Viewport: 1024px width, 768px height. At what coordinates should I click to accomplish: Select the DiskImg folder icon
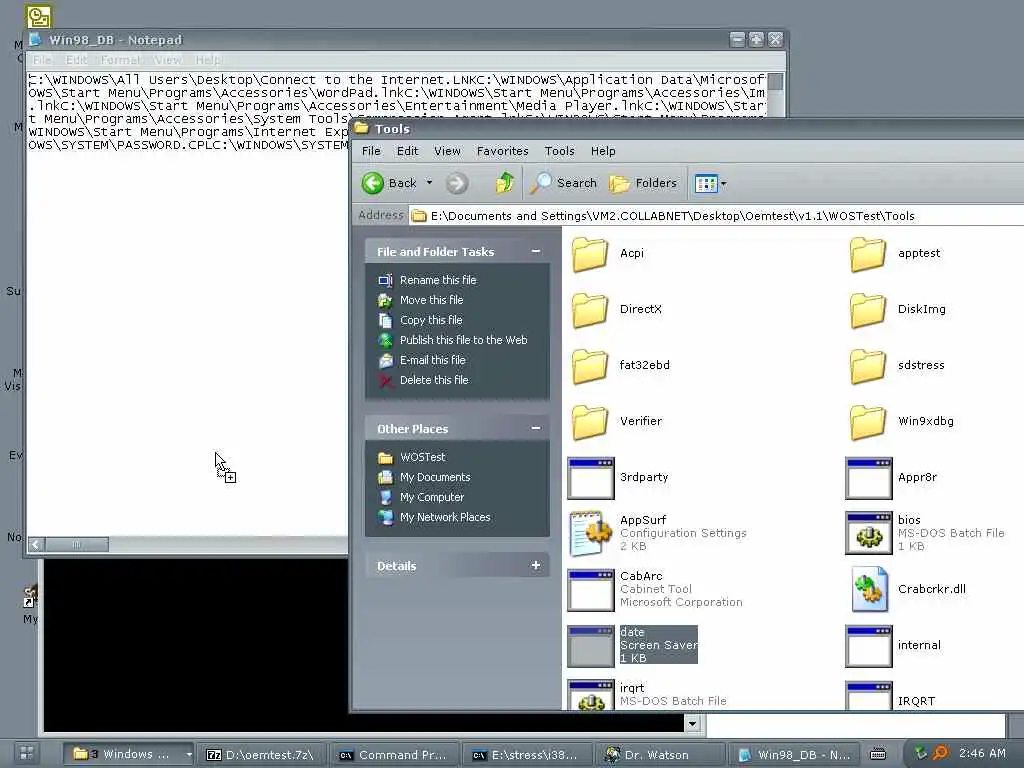(868, 310)
